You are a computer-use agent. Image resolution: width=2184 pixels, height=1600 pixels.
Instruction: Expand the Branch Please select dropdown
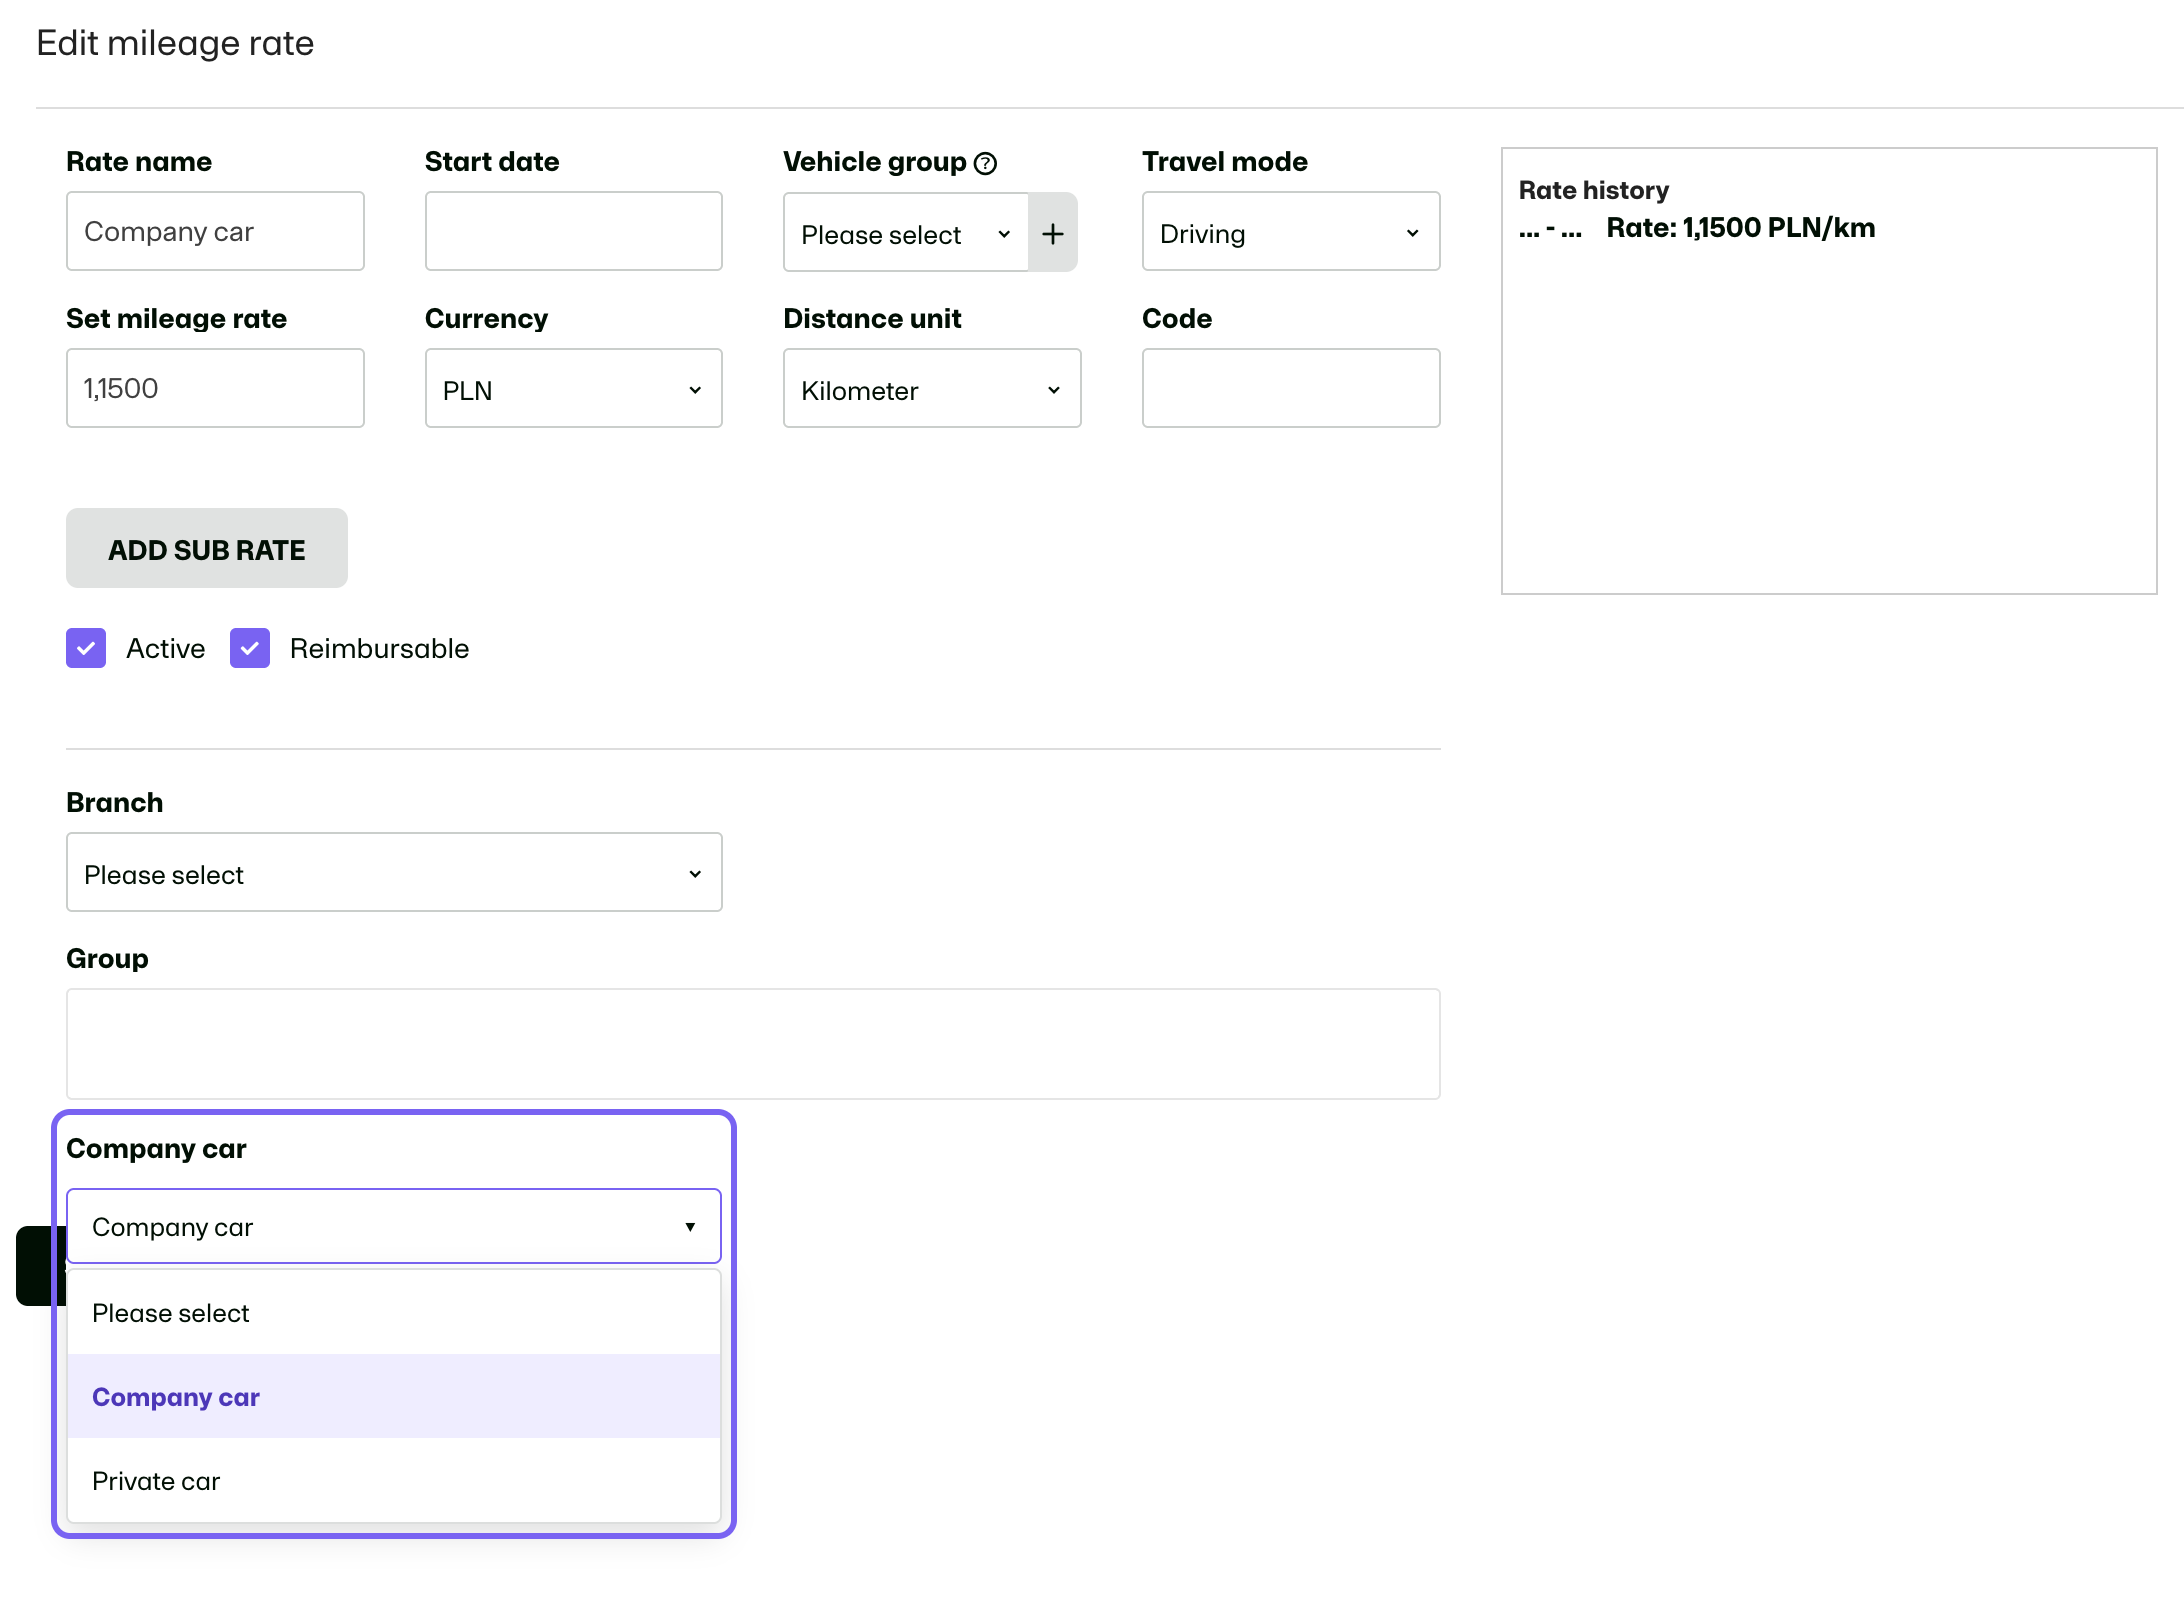394,873
